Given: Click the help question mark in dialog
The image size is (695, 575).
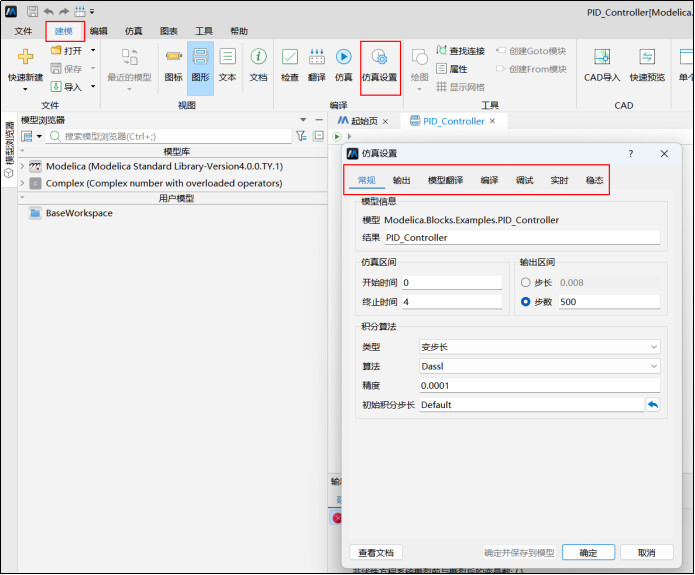Looking at the screenshot, I should 630,153.
